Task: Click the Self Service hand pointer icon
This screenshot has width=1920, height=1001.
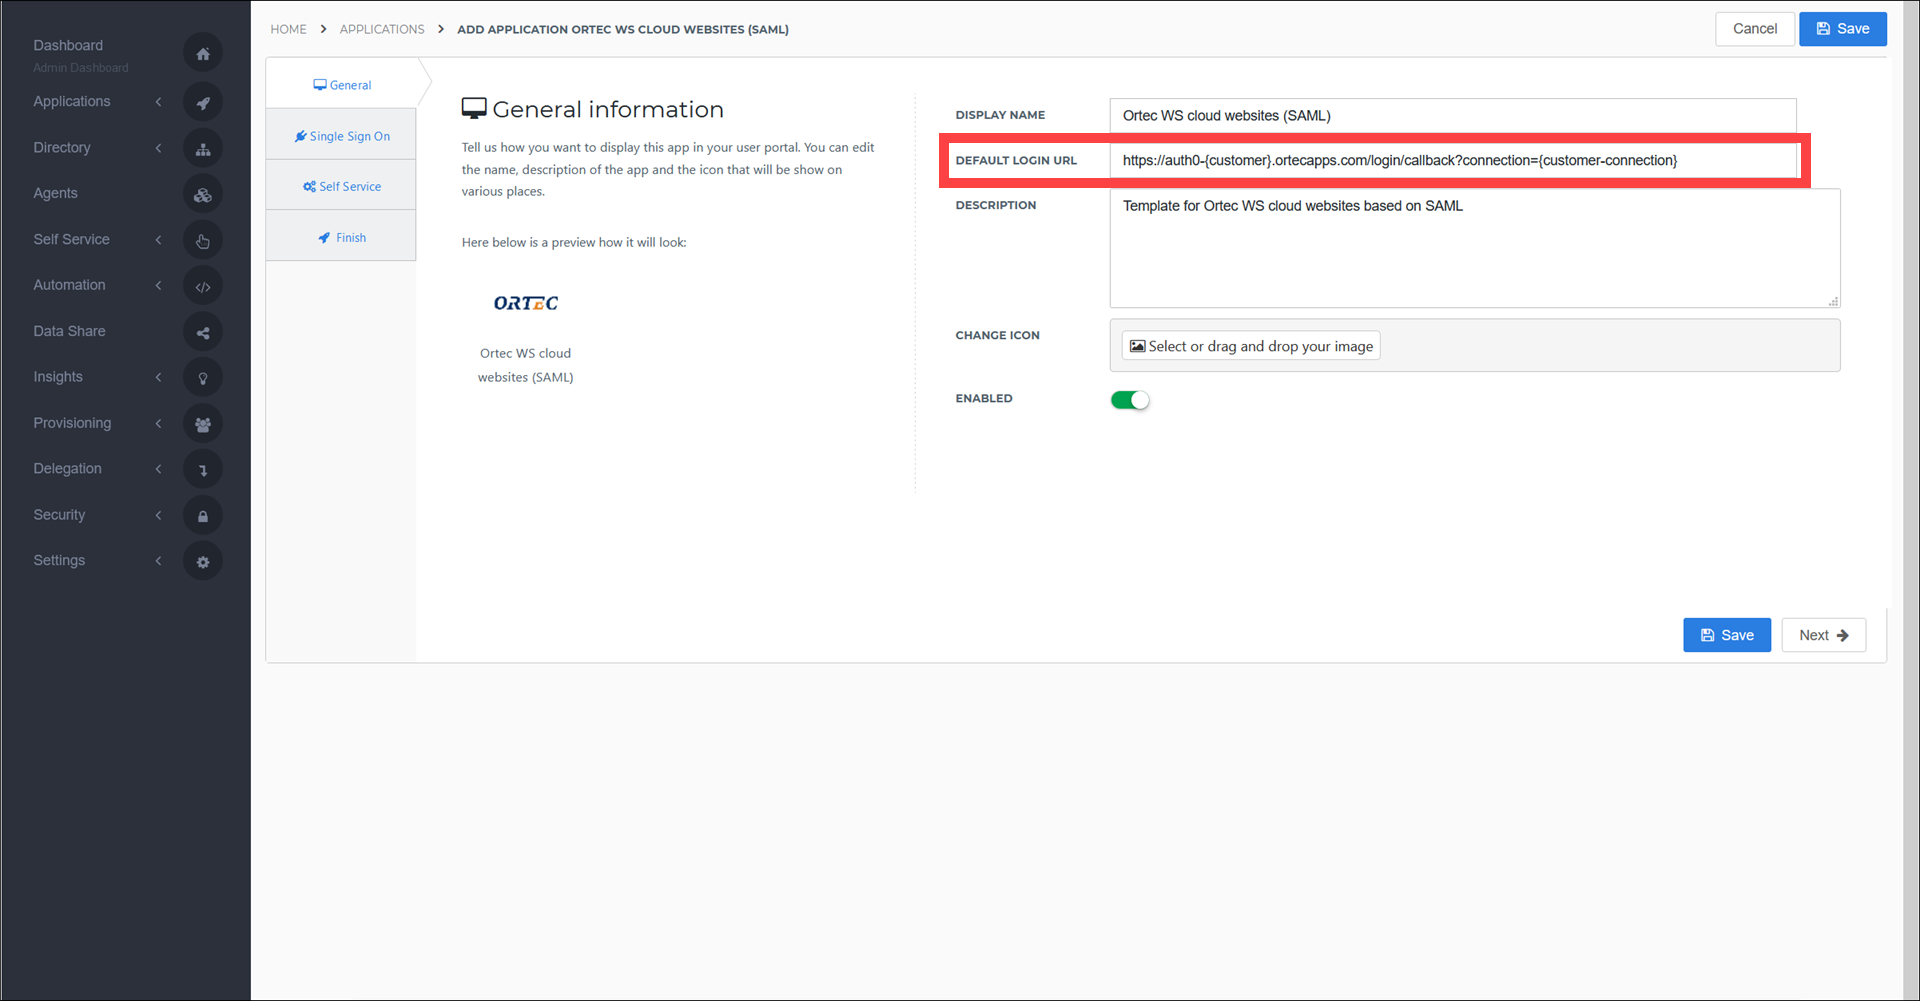Action: click(203, 240)
